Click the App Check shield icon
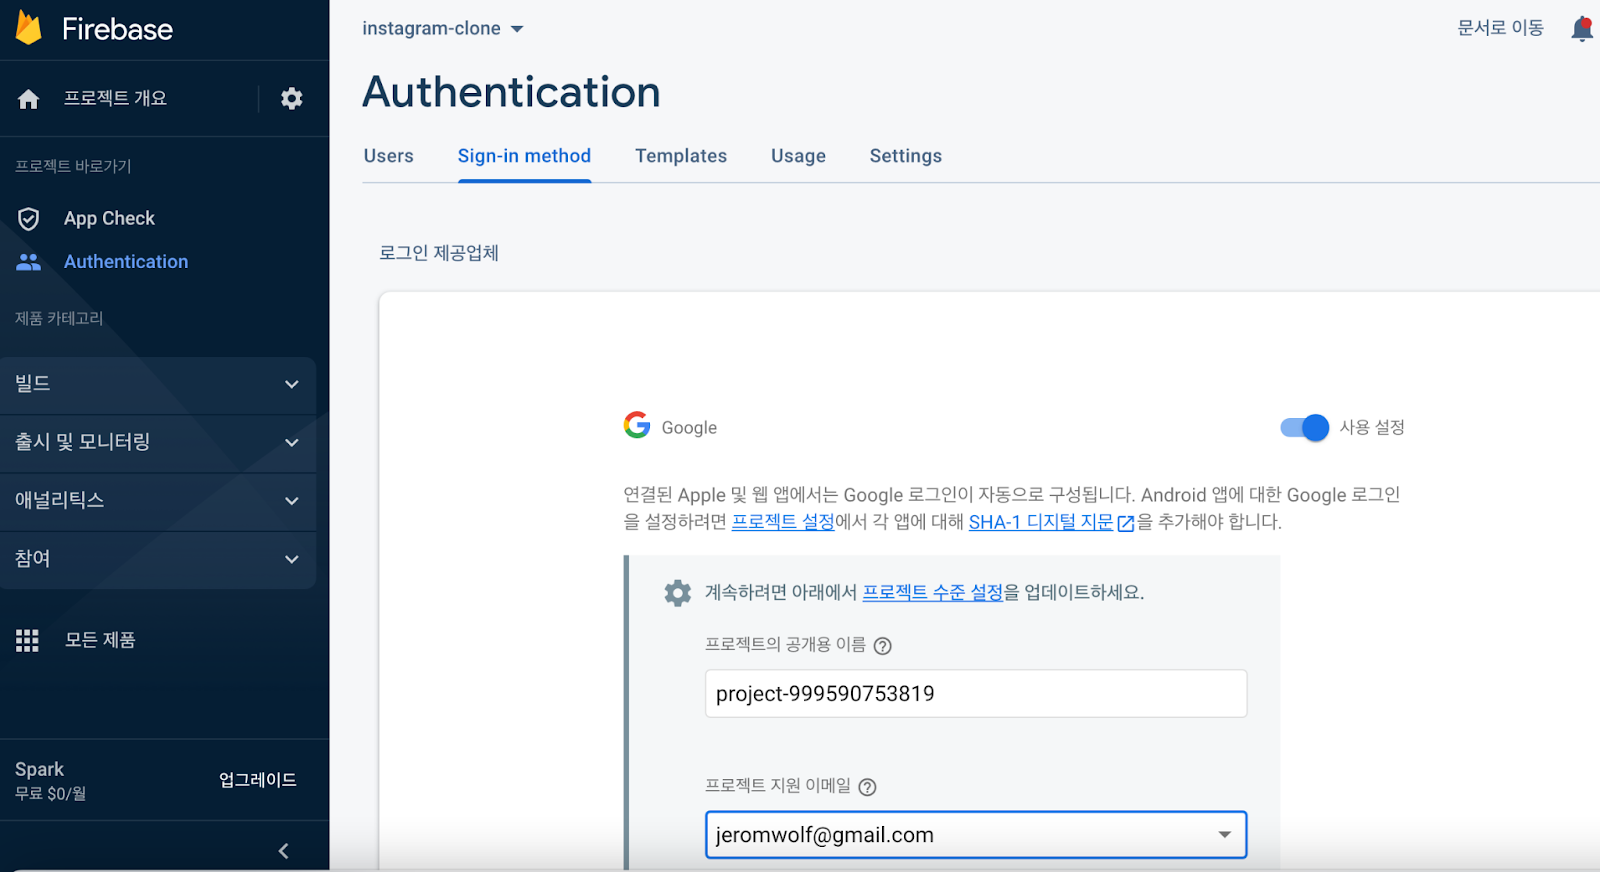Viewport: 1600px width, 872px height. [x=29, y=219]
